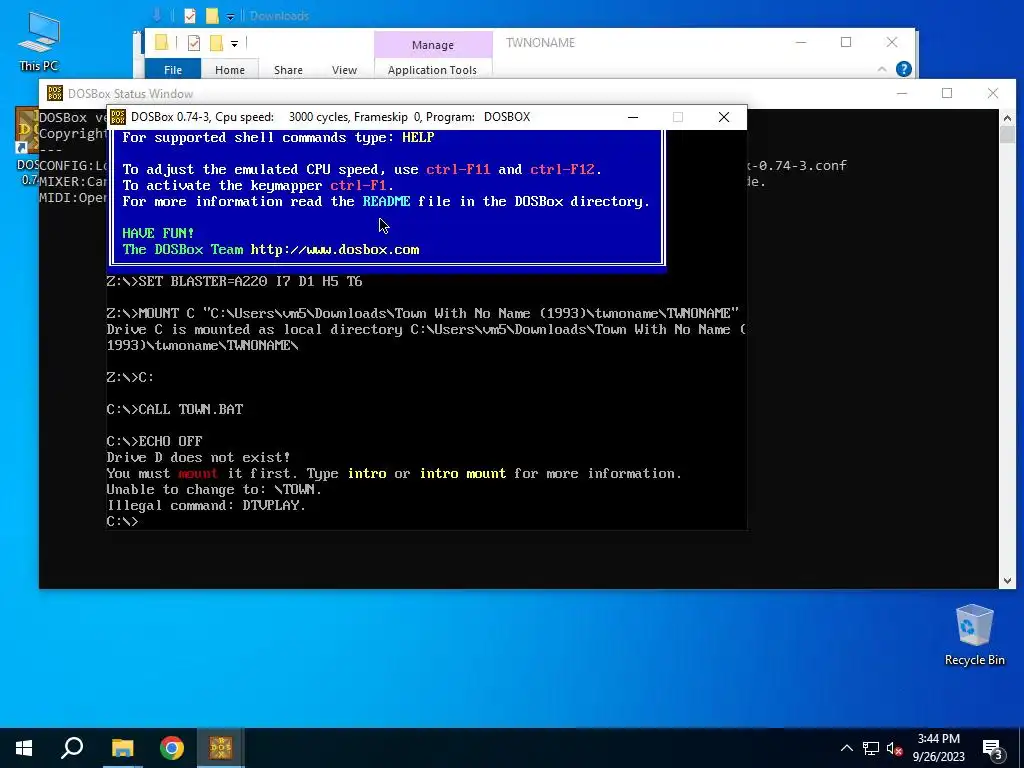Close the DOSBox Status Window
Screen dimensions: 1024x768
993,93
